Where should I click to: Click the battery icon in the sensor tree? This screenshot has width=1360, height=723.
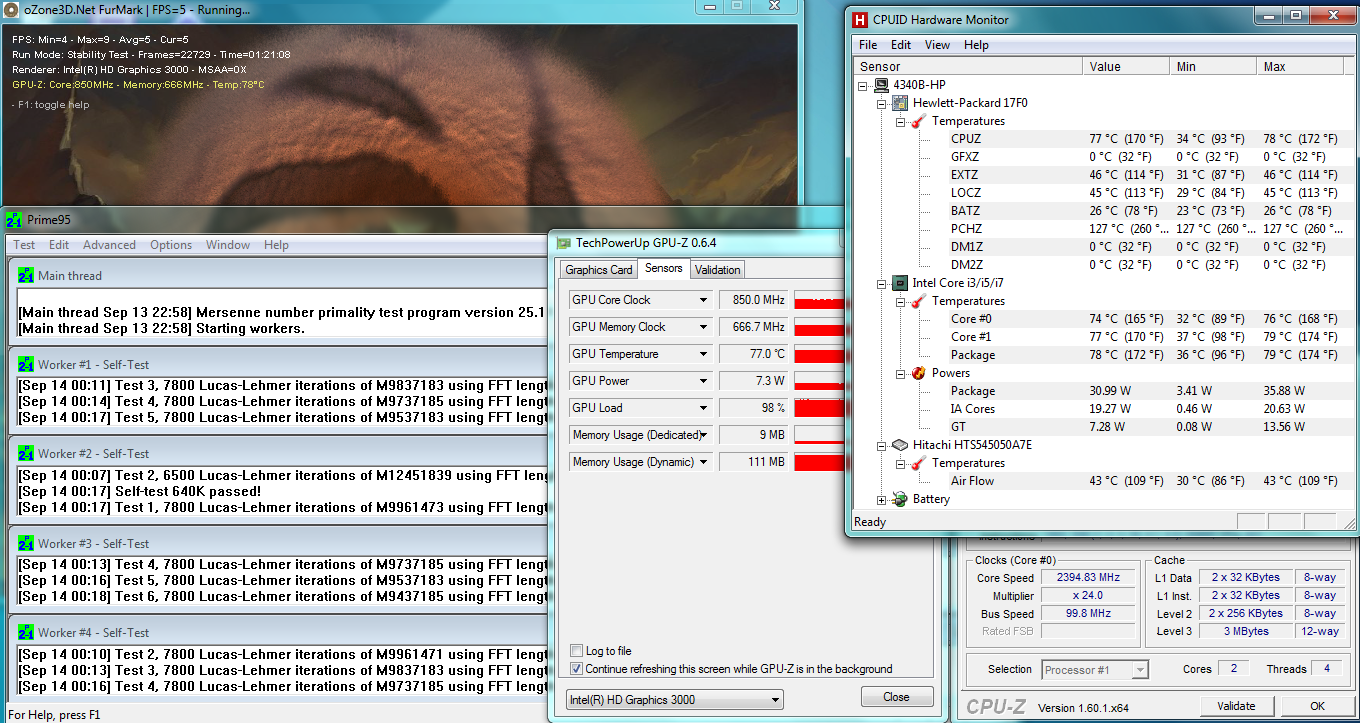click(x=900, y=499)
